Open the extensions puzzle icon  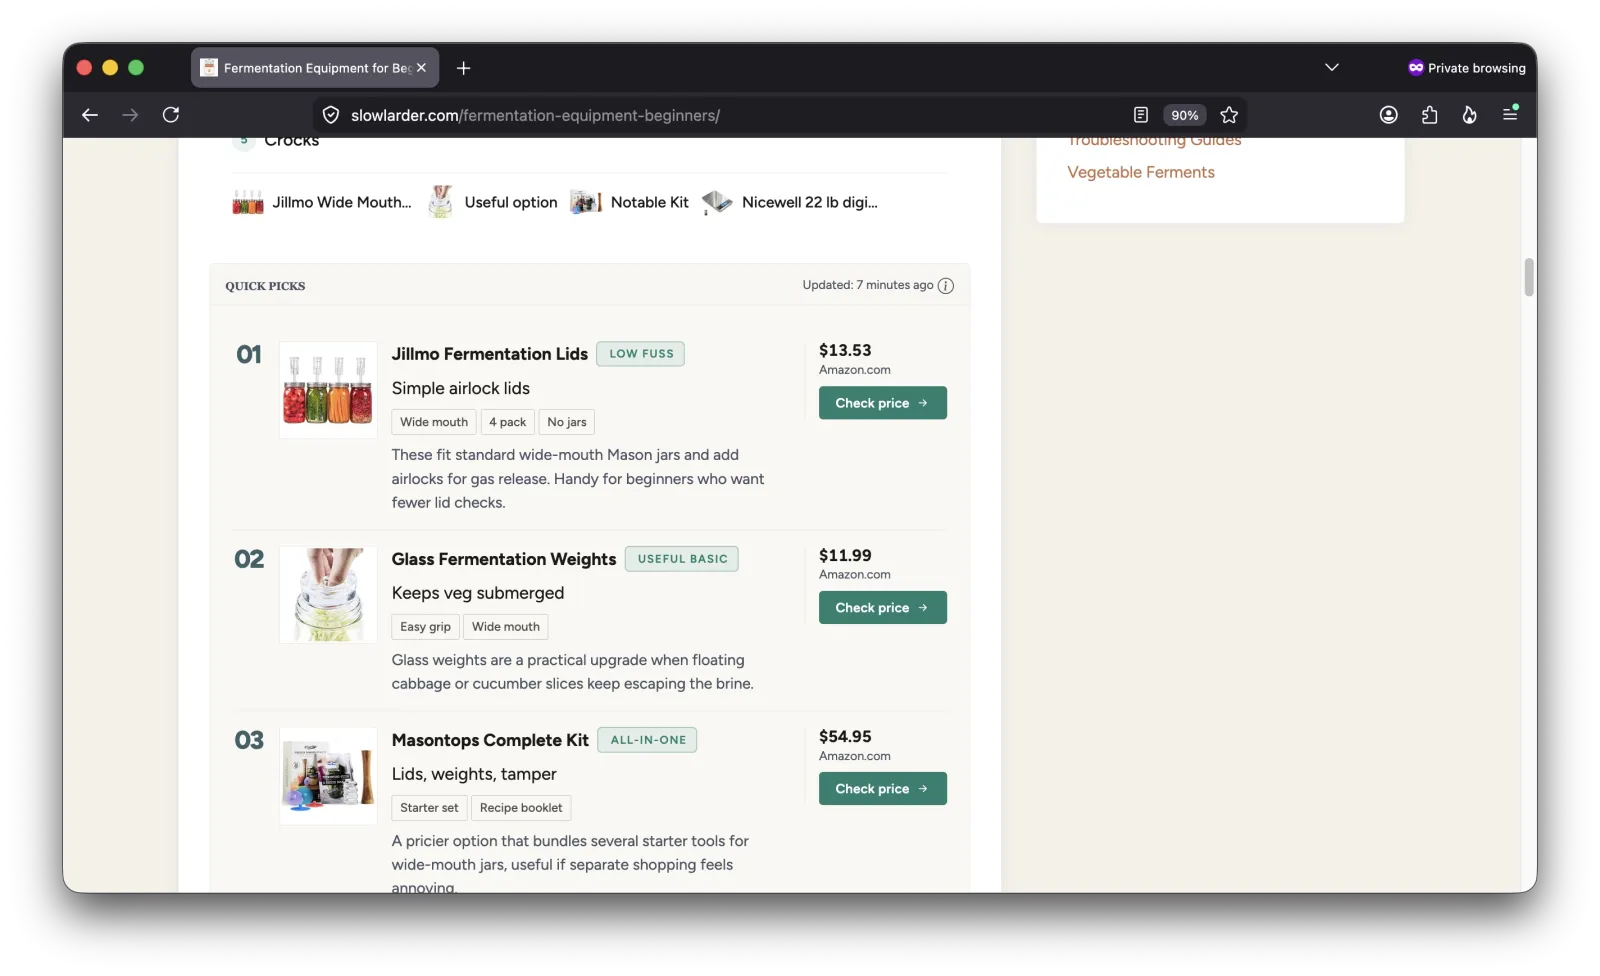point(1429,115)
